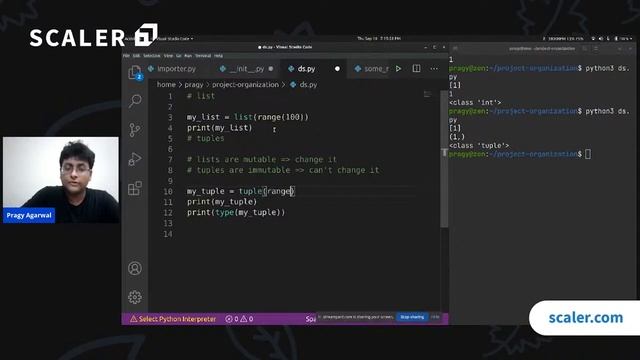Click line number 14 in the gutter
The width and height of the screenshot is (640, 360).
click(x=168, y=234)
